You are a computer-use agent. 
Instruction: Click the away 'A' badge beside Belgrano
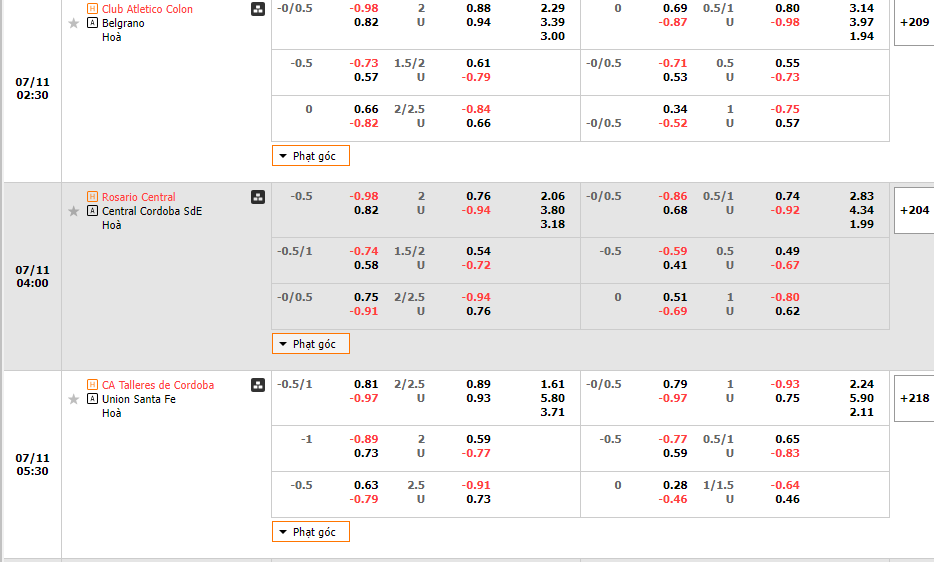click(x=93, y=23)
